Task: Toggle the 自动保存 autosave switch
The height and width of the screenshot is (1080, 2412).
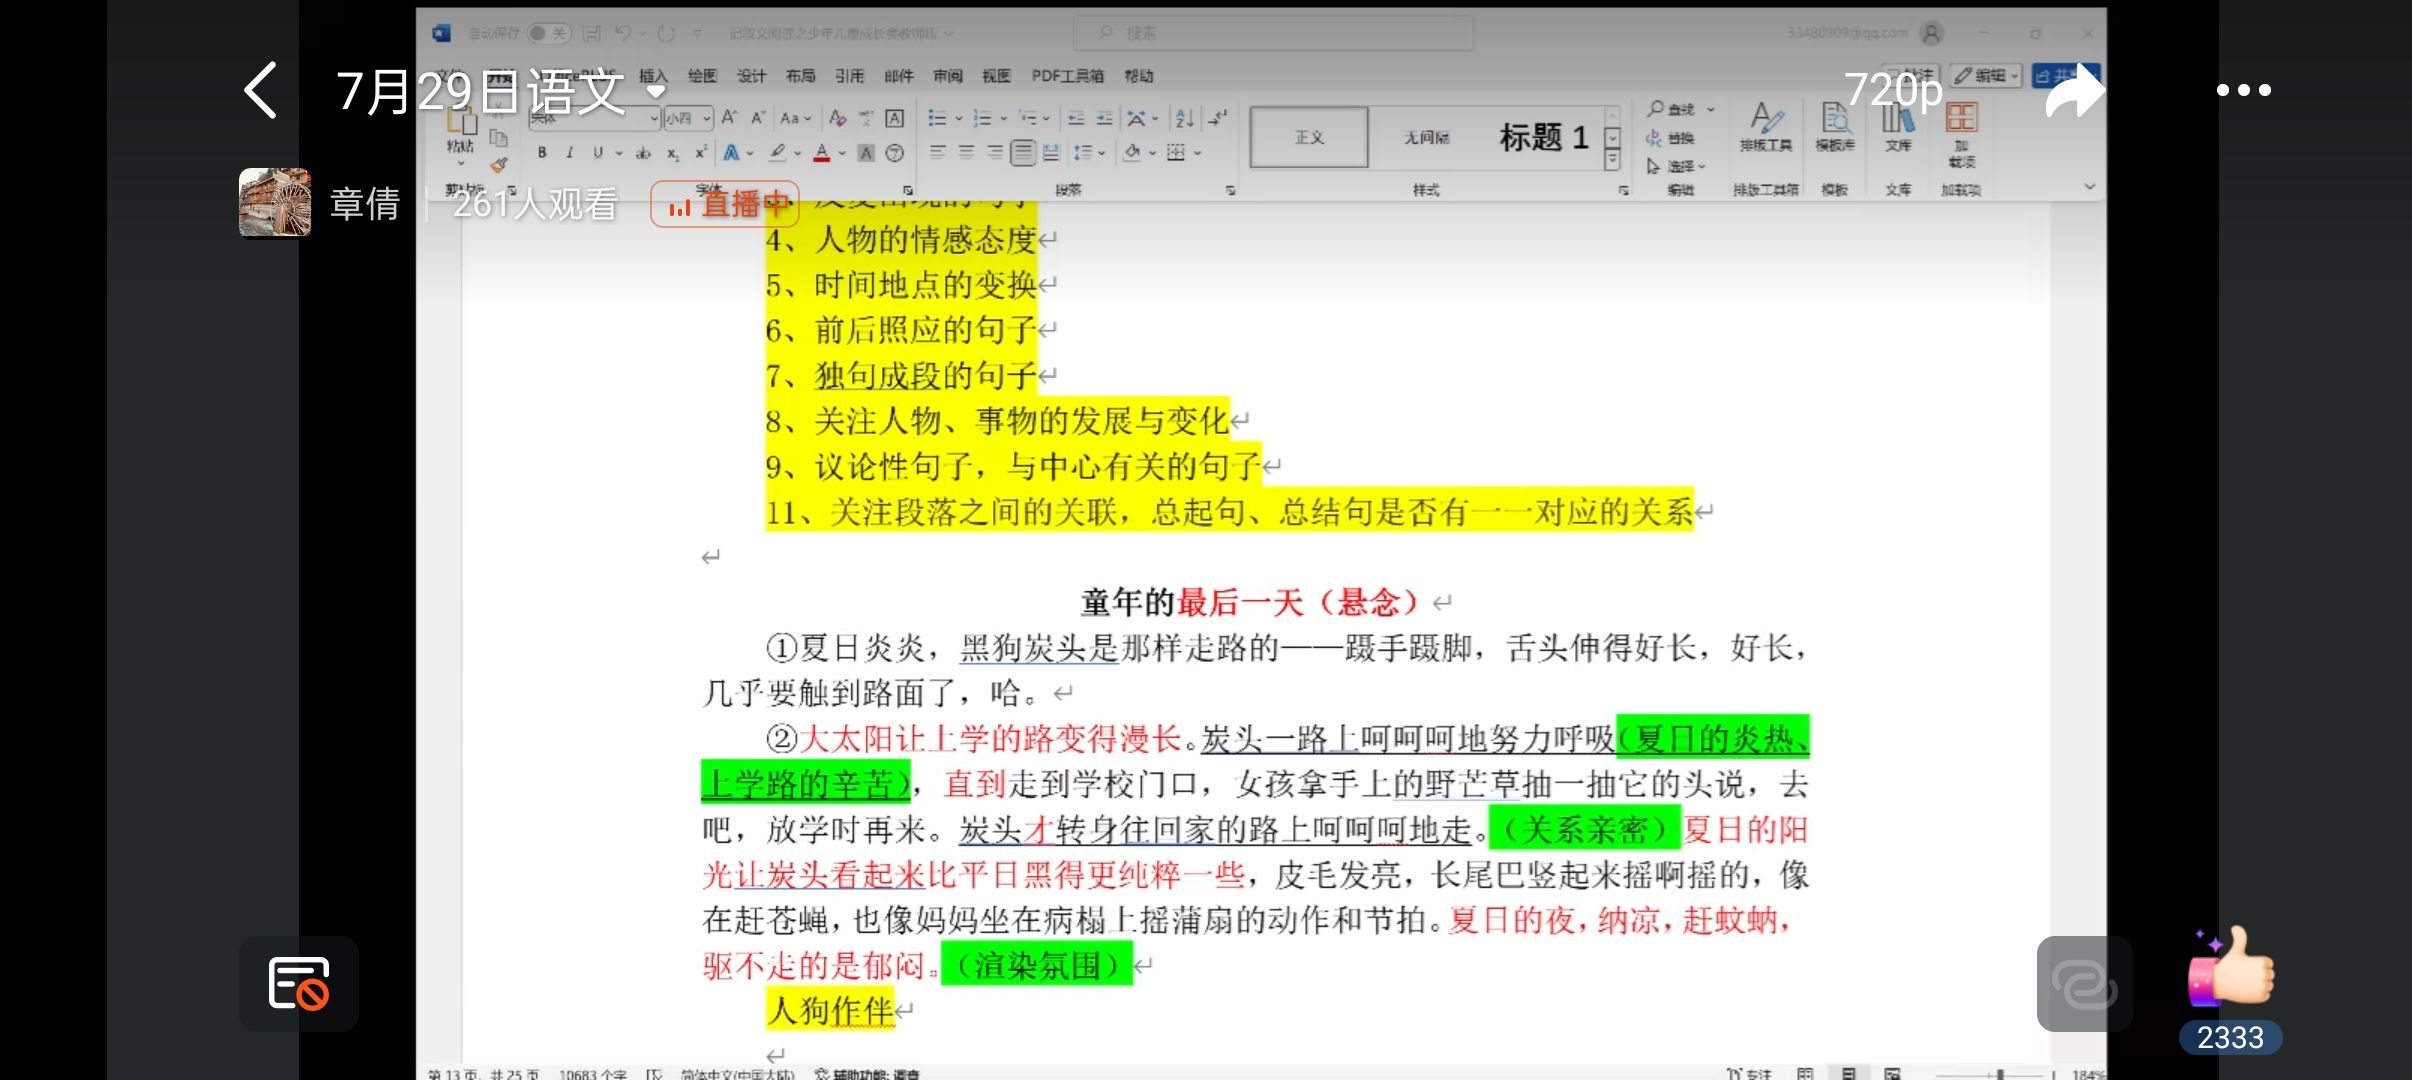Action: tap(548, 33)
